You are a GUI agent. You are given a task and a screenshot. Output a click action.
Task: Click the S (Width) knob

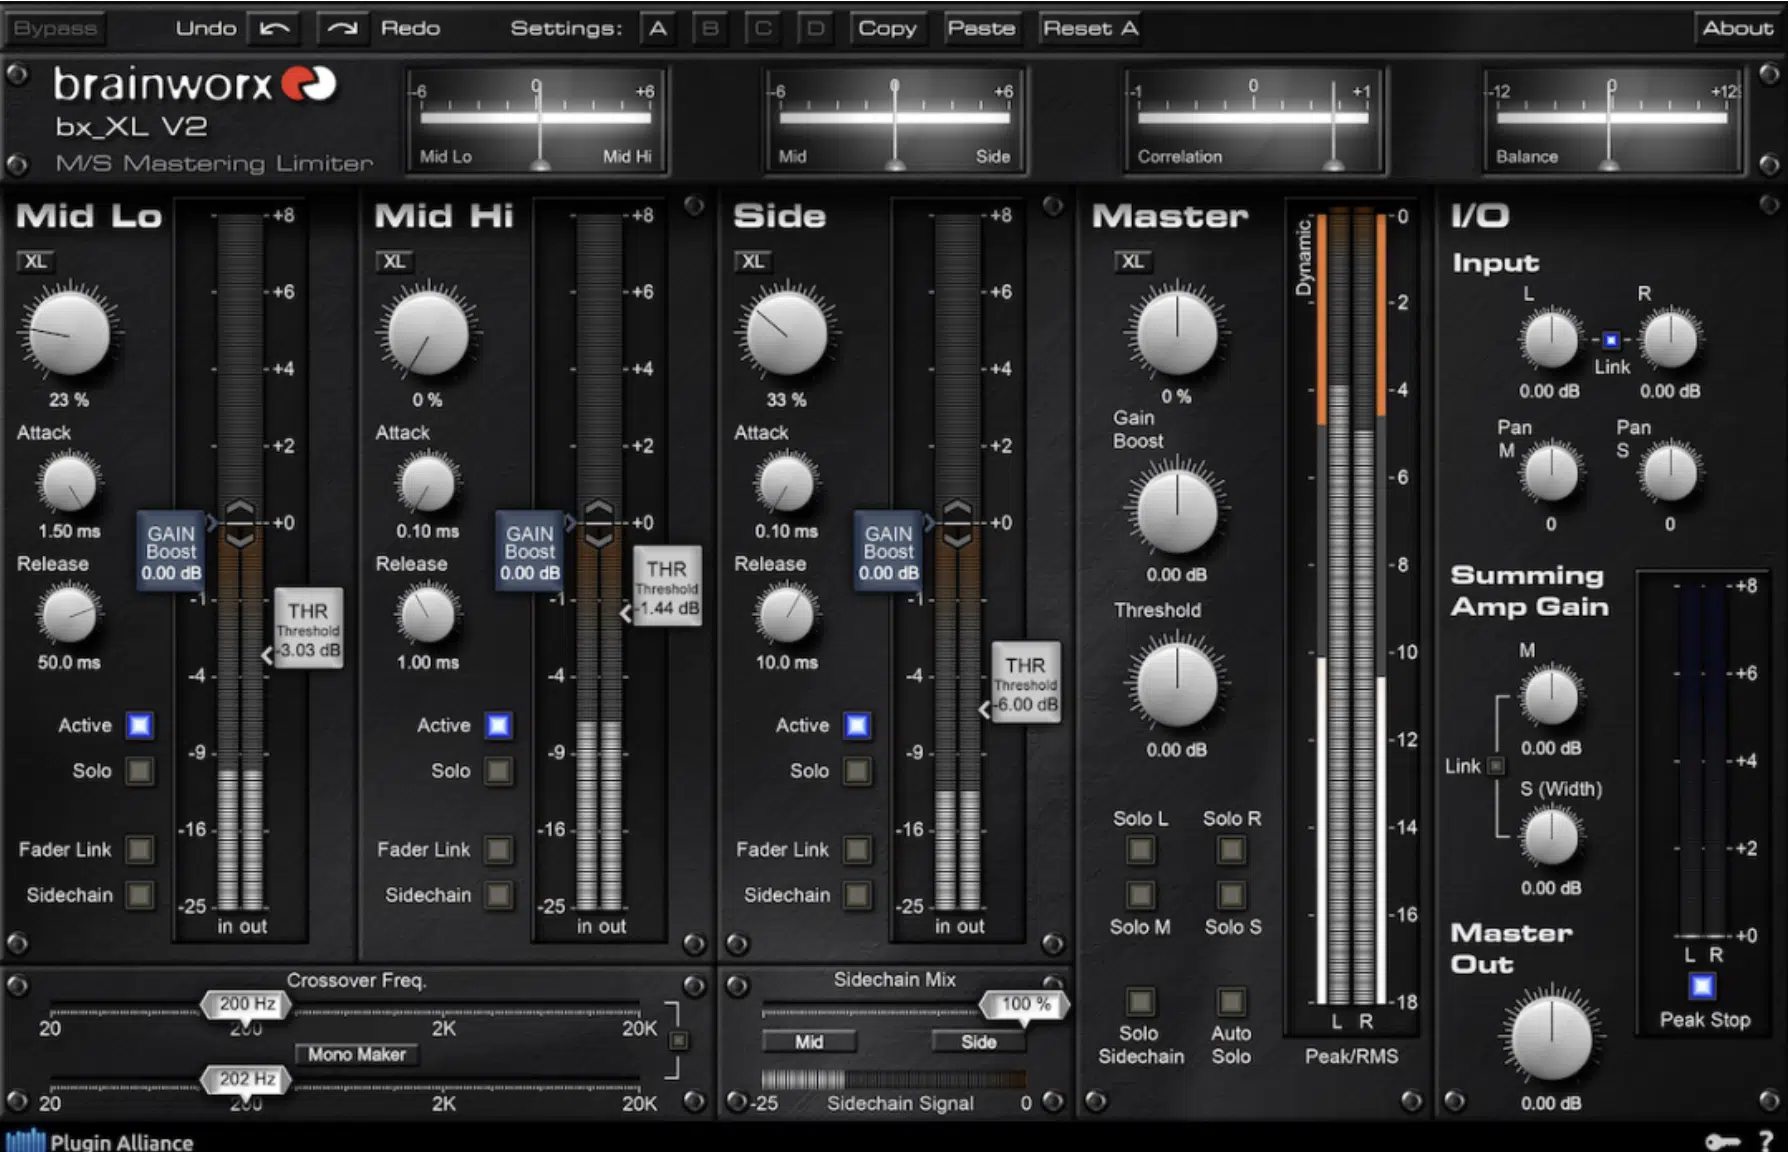1550,836
